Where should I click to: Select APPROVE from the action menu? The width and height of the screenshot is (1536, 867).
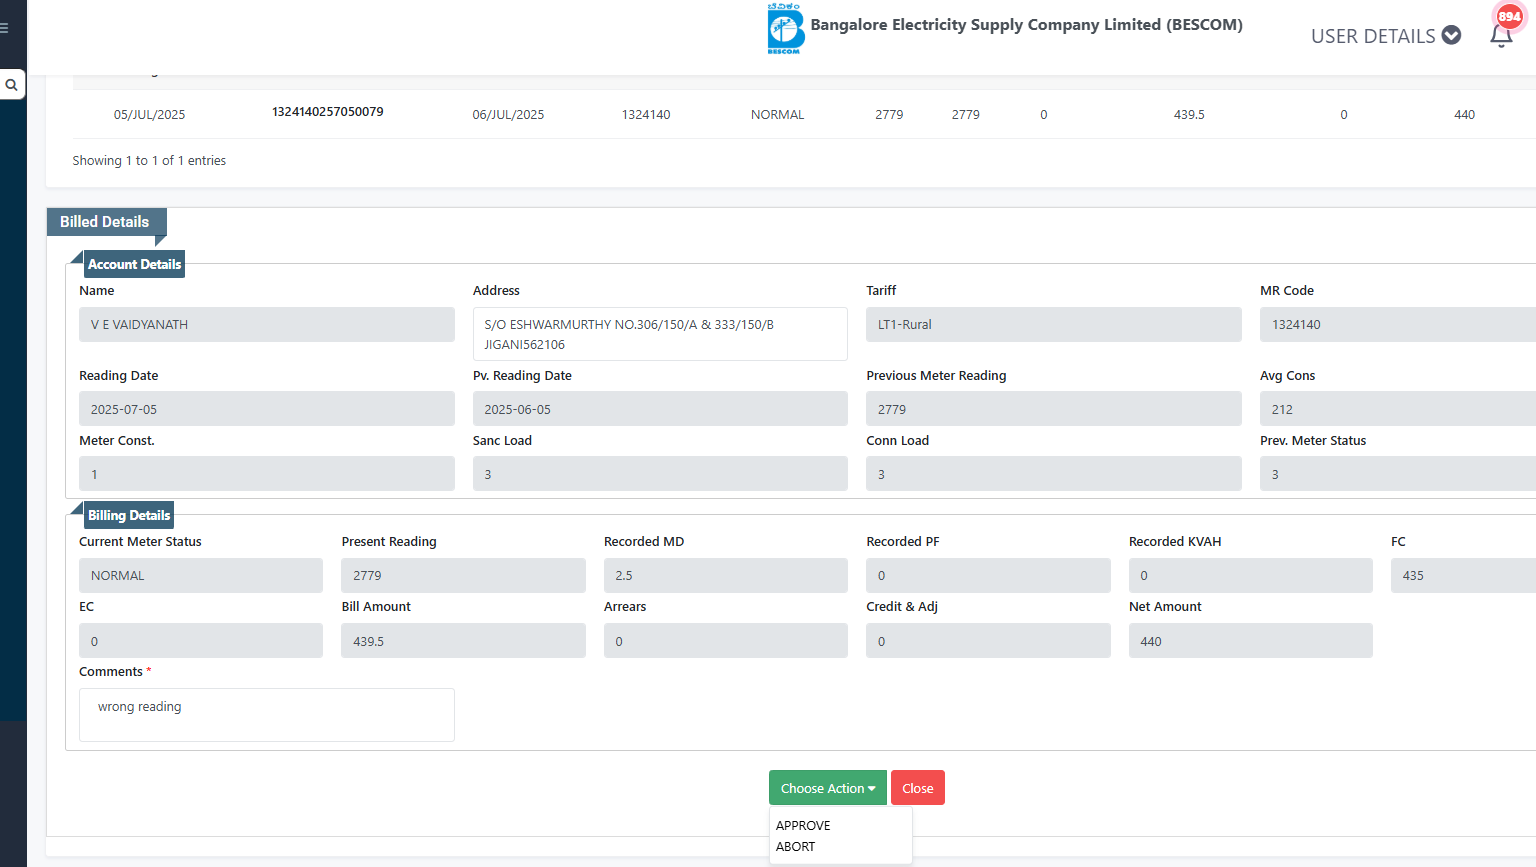[x=803, y=825]
